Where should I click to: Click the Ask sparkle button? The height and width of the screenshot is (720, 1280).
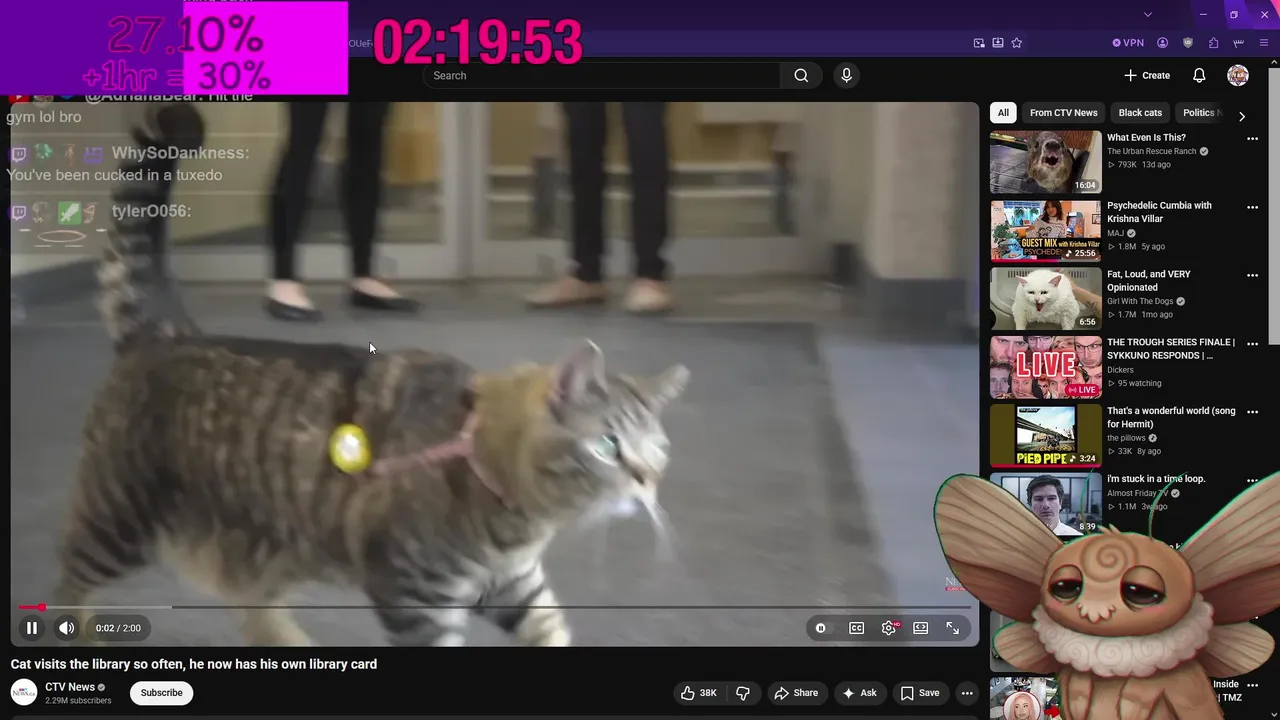coord(859,693)
